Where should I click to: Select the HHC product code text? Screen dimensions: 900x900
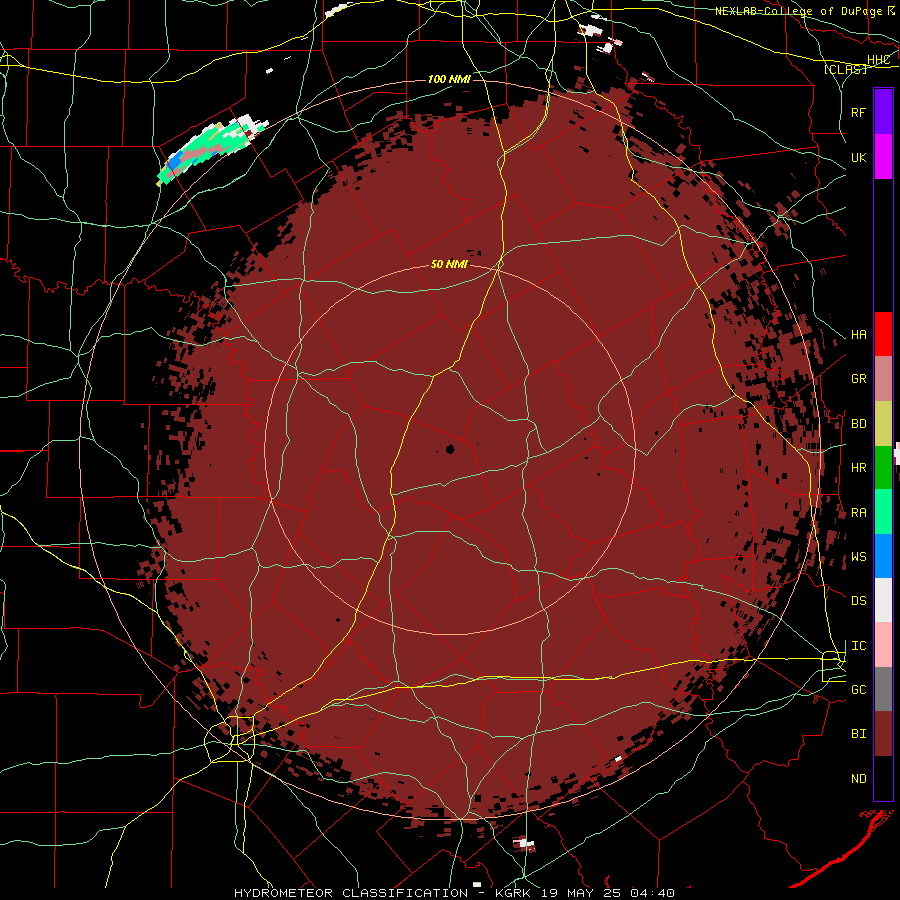[878, 60]
